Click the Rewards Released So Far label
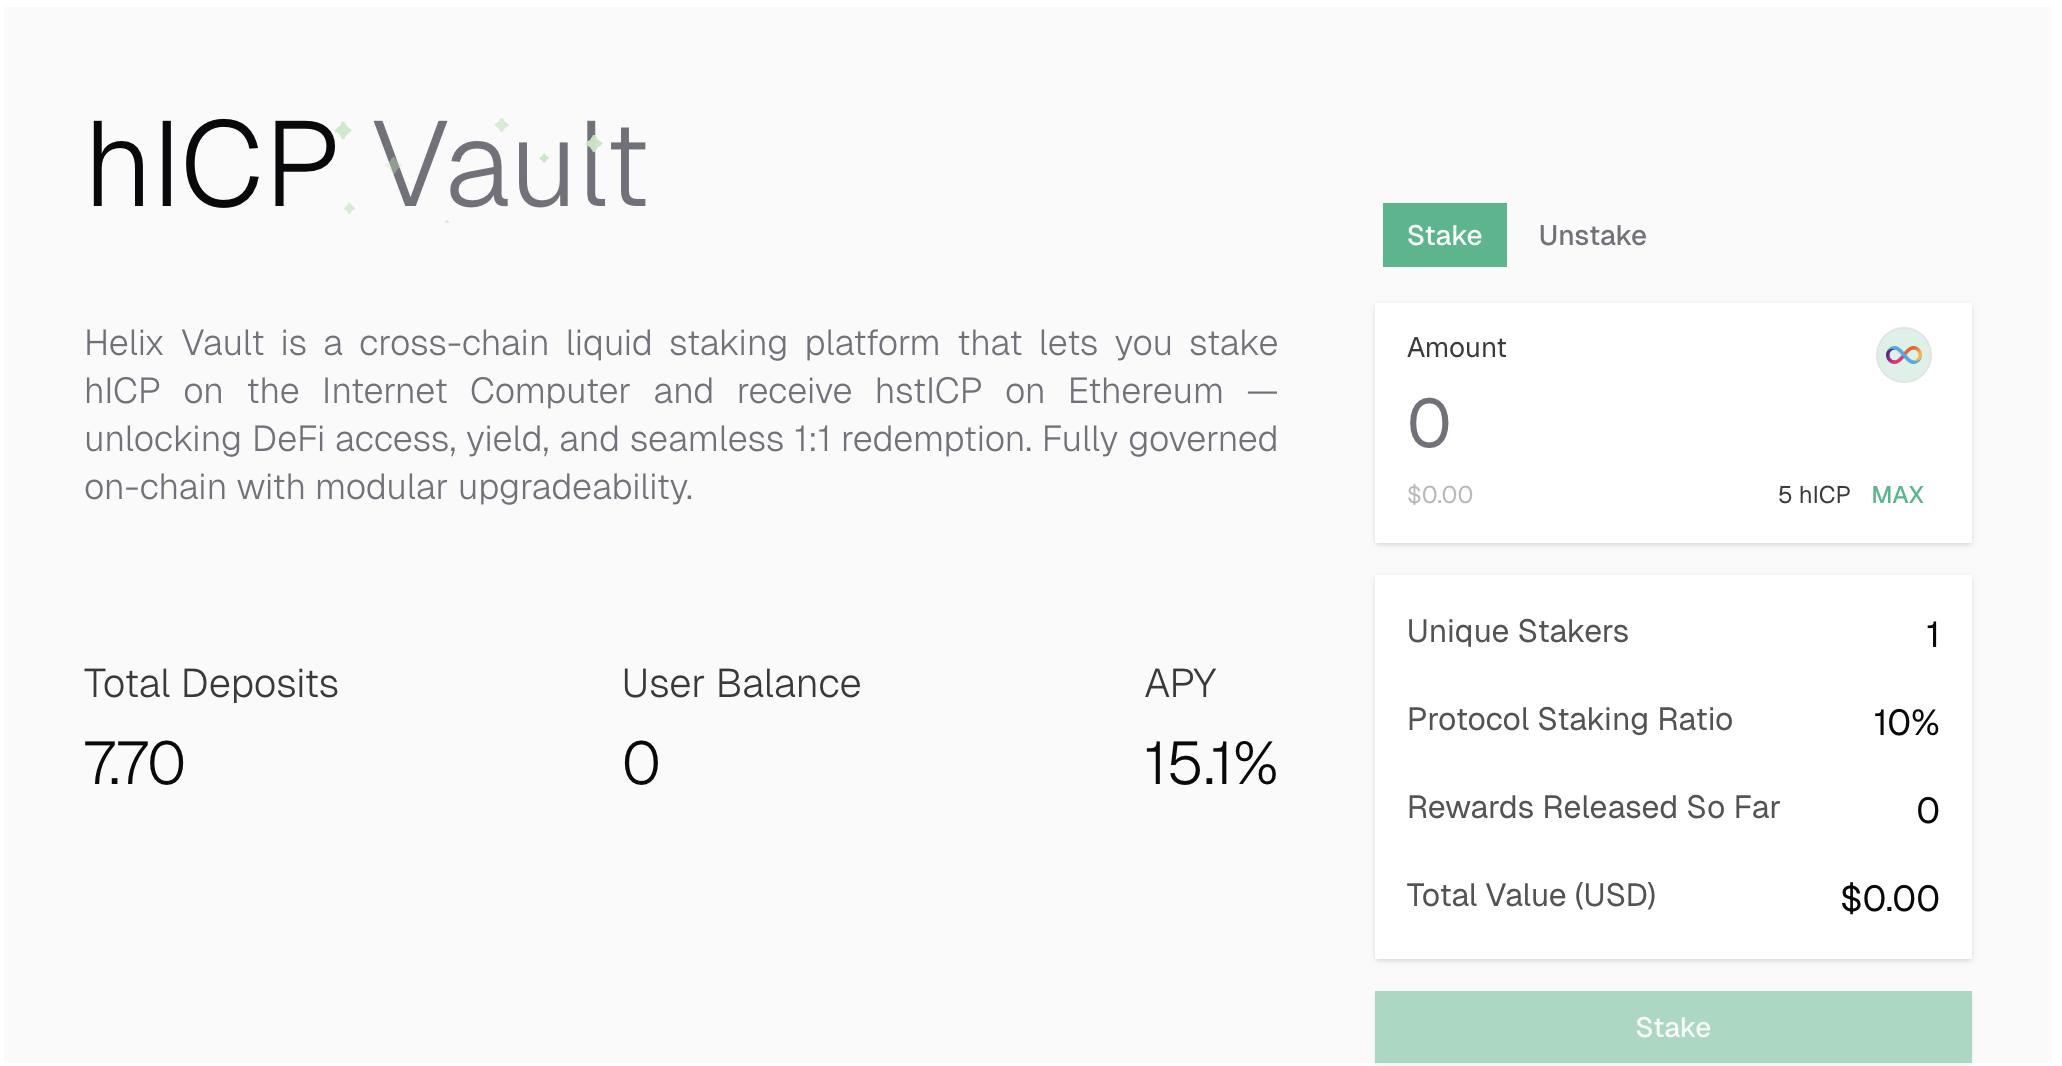The height and width of the screenshot is (1066, 2062). click(x=1593, y=807)
